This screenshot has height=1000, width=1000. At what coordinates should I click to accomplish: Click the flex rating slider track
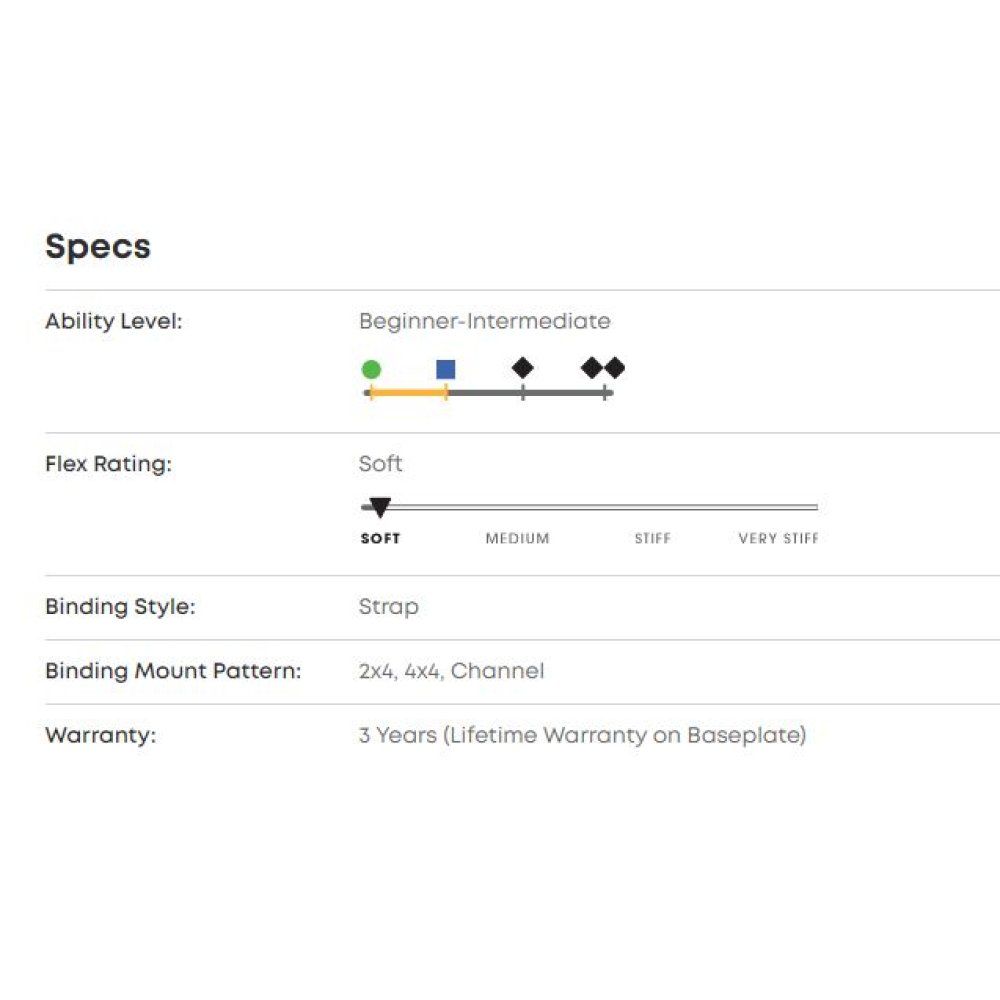[x=600, y=507]
